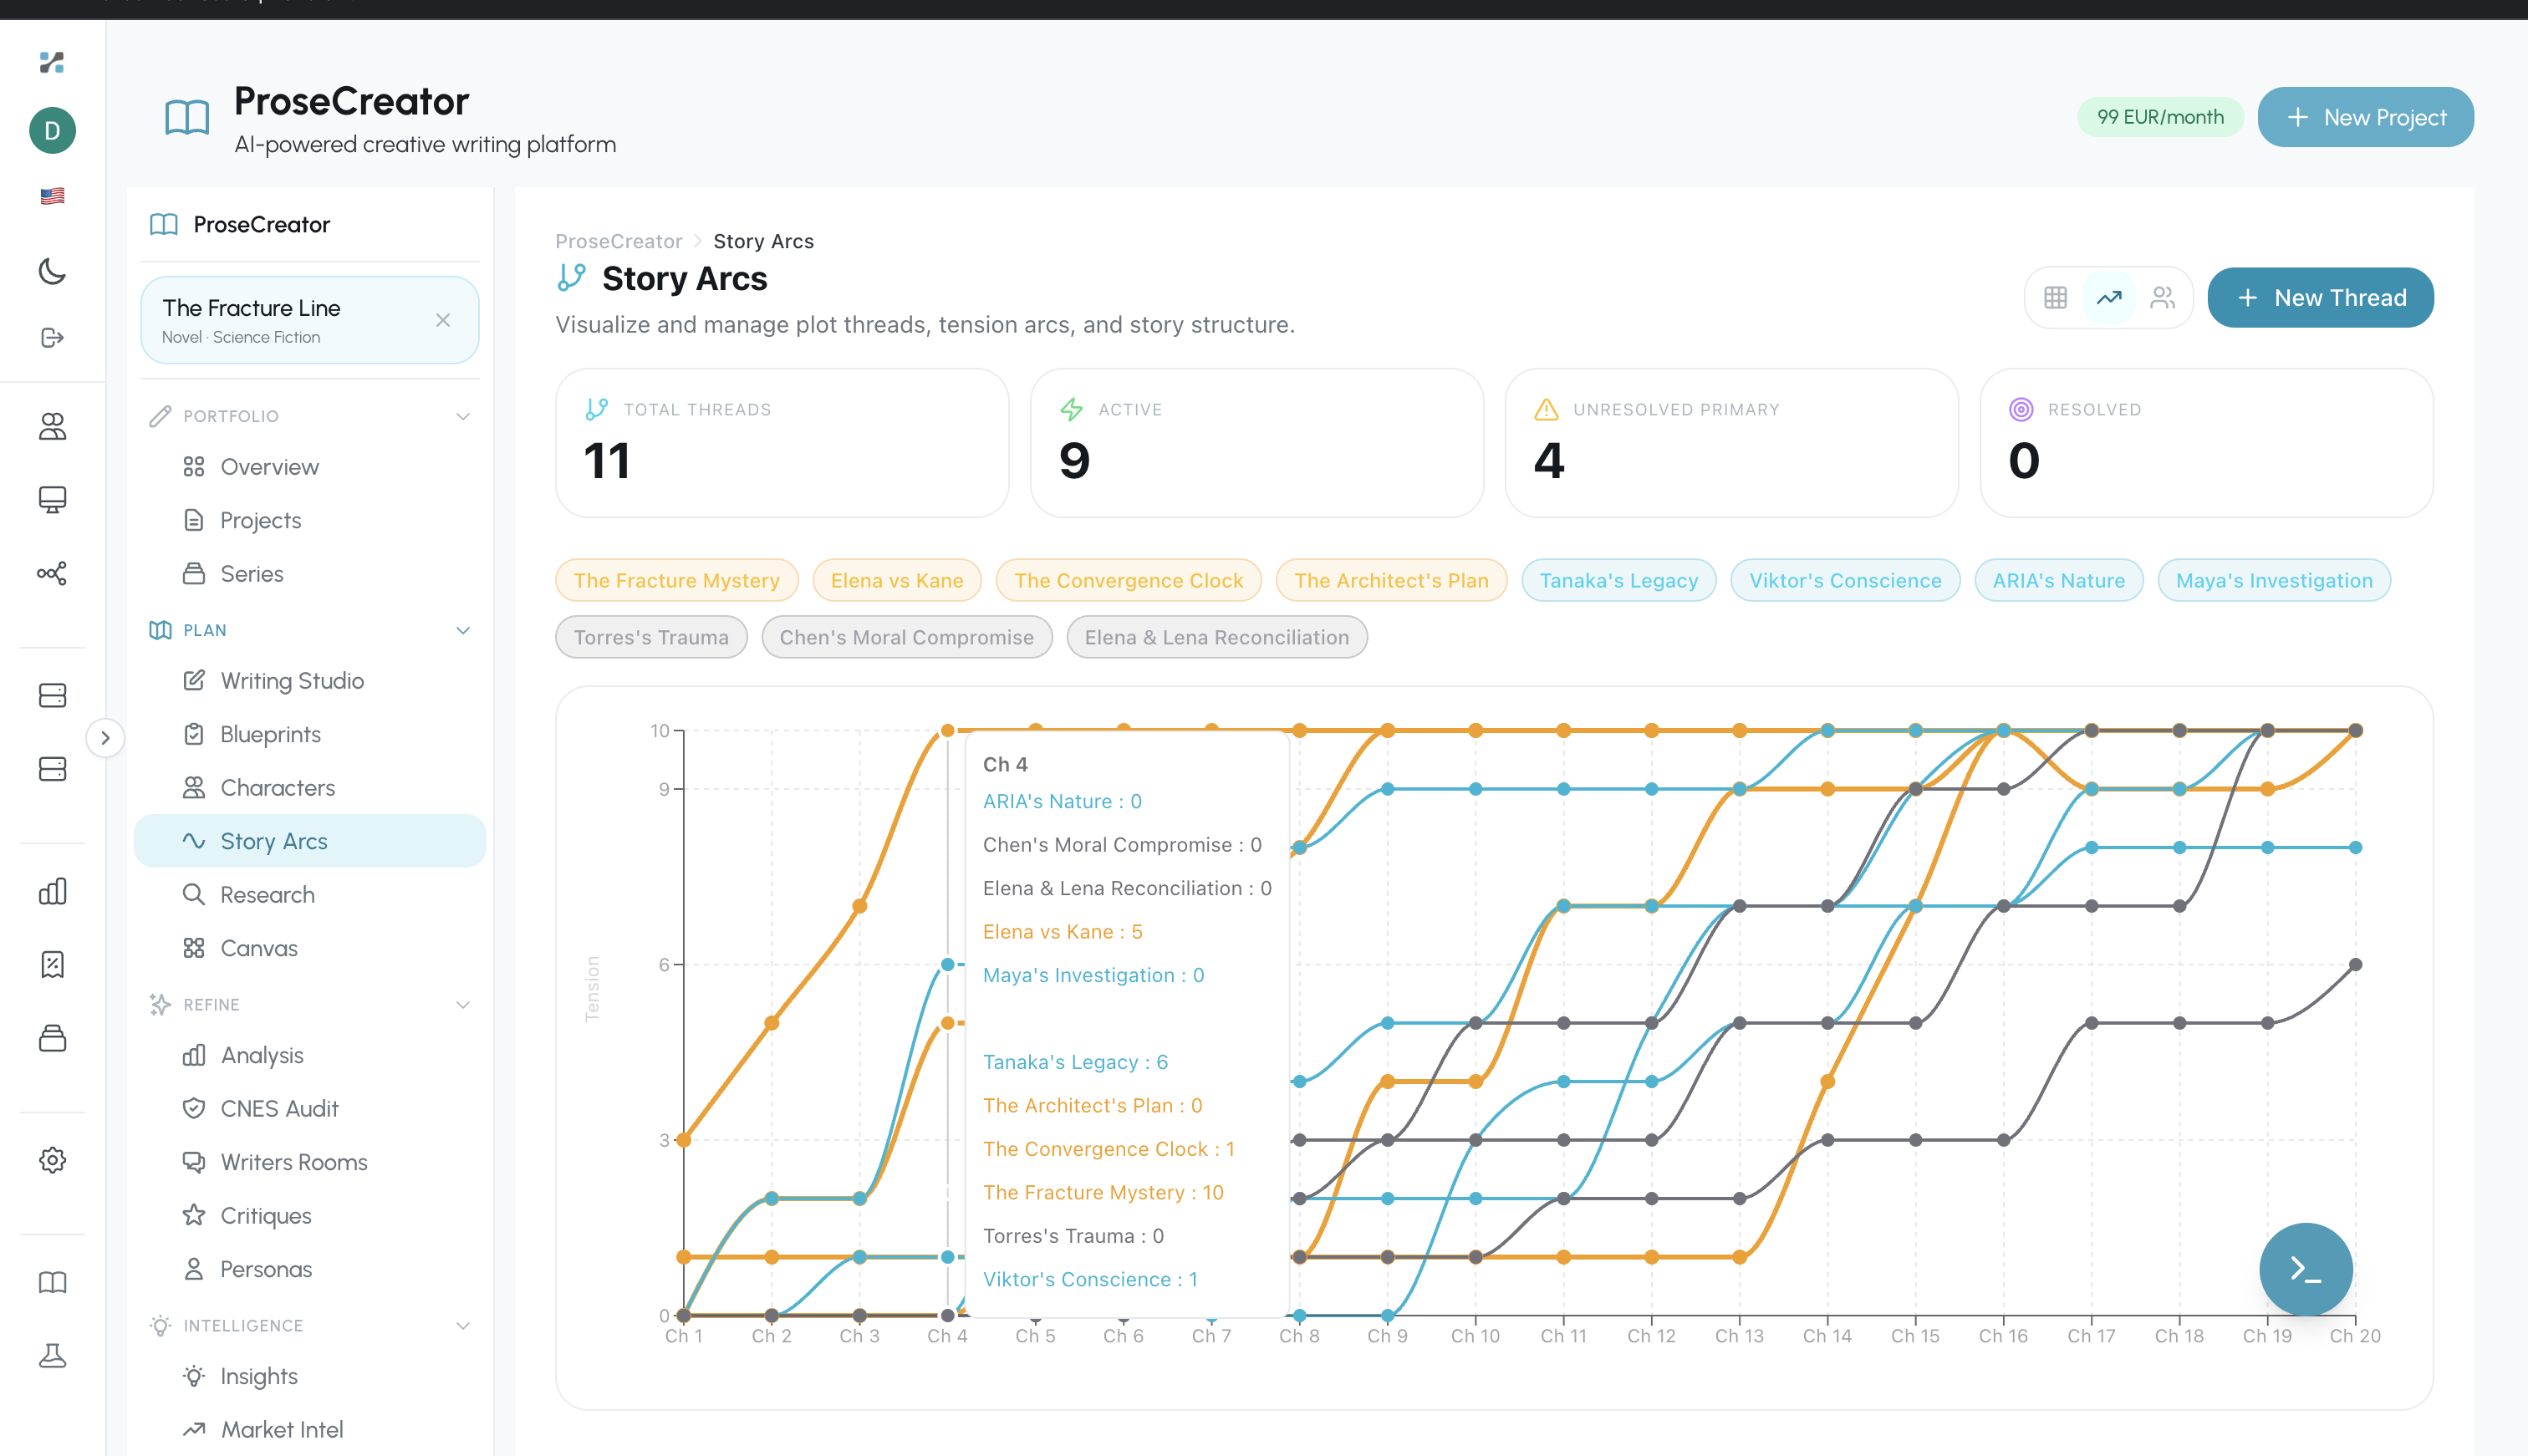Click the book icon near the bottom rail

click(x=52, y=1282)
